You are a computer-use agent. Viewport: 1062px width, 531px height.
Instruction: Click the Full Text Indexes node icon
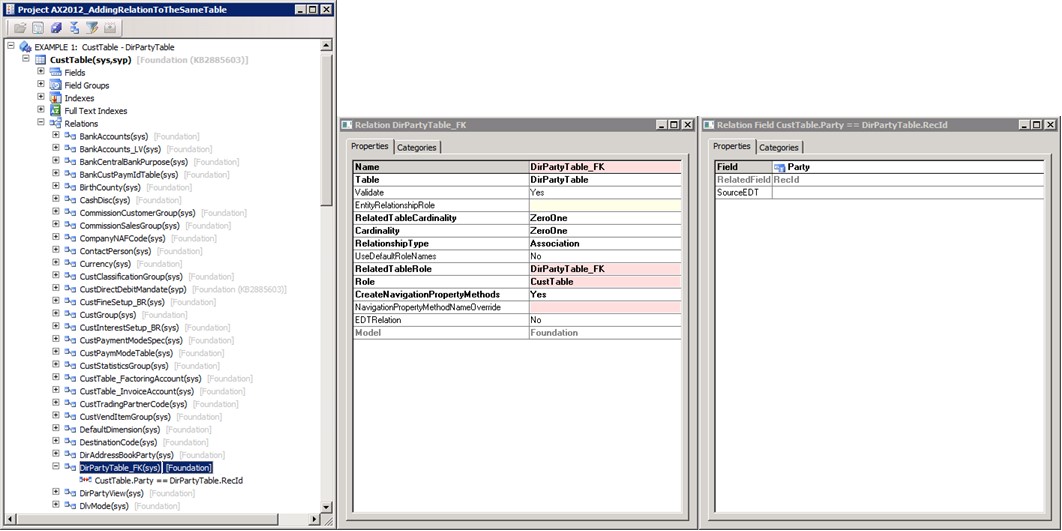click(x=56, y=111)
